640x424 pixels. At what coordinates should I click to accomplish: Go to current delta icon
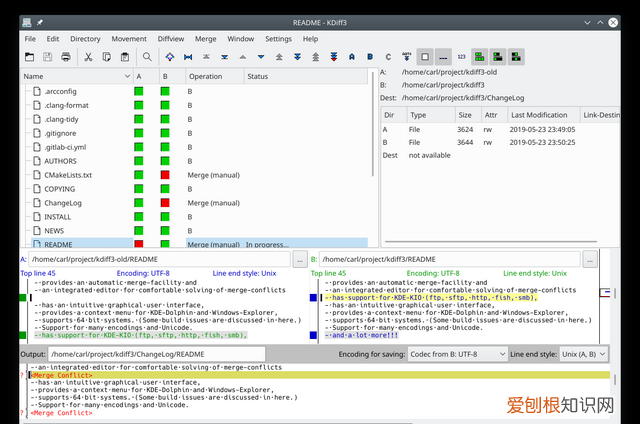tap(170, 57)
